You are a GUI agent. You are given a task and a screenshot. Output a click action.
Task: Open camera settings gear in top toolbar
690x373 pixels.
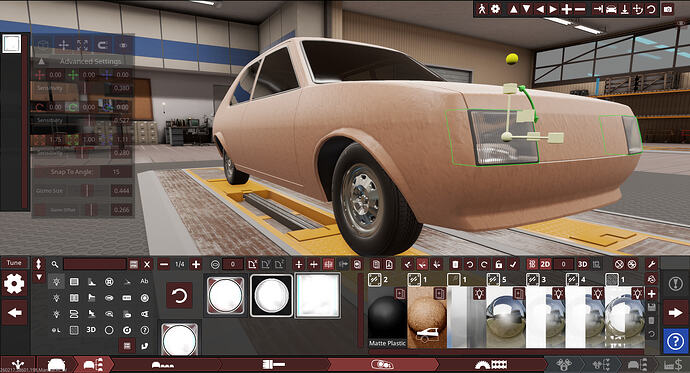495,9
